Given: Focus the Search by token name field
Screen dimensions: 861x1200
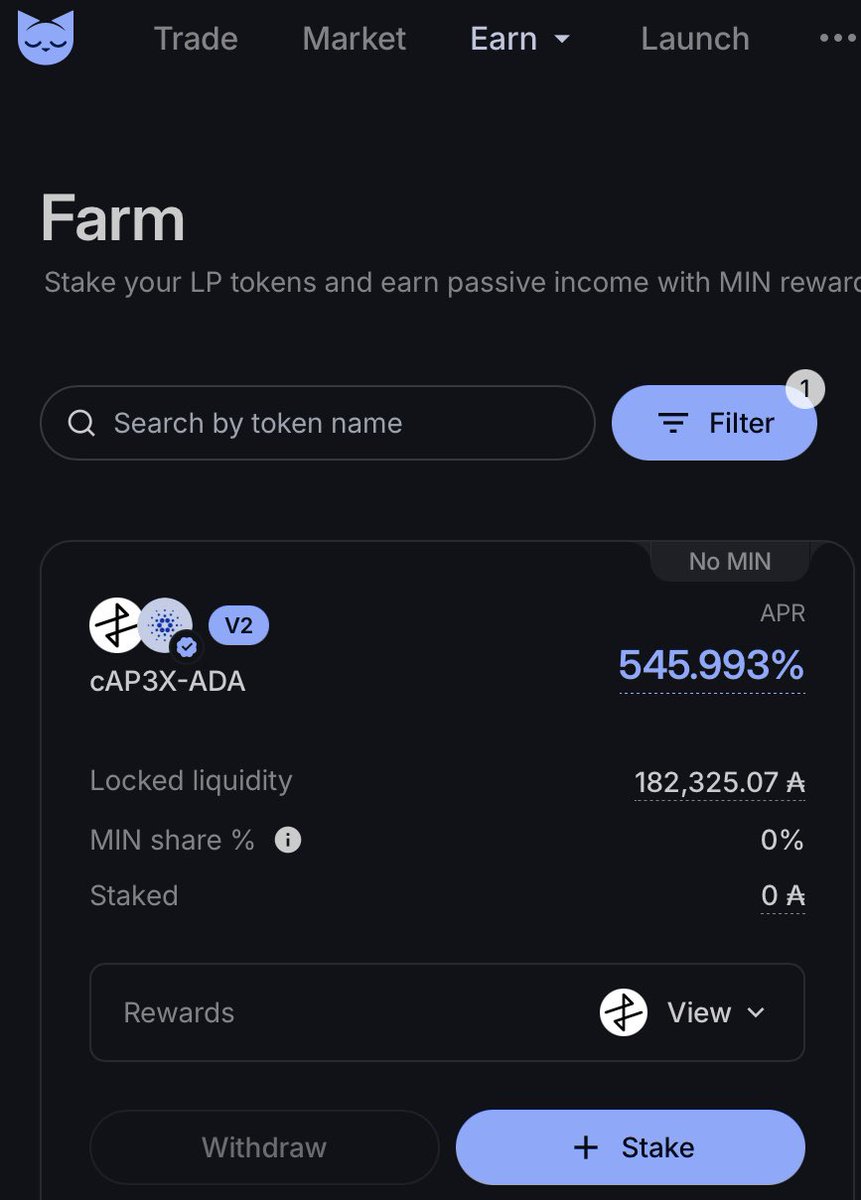Looking at the screenshot, I should click(317, 423).
